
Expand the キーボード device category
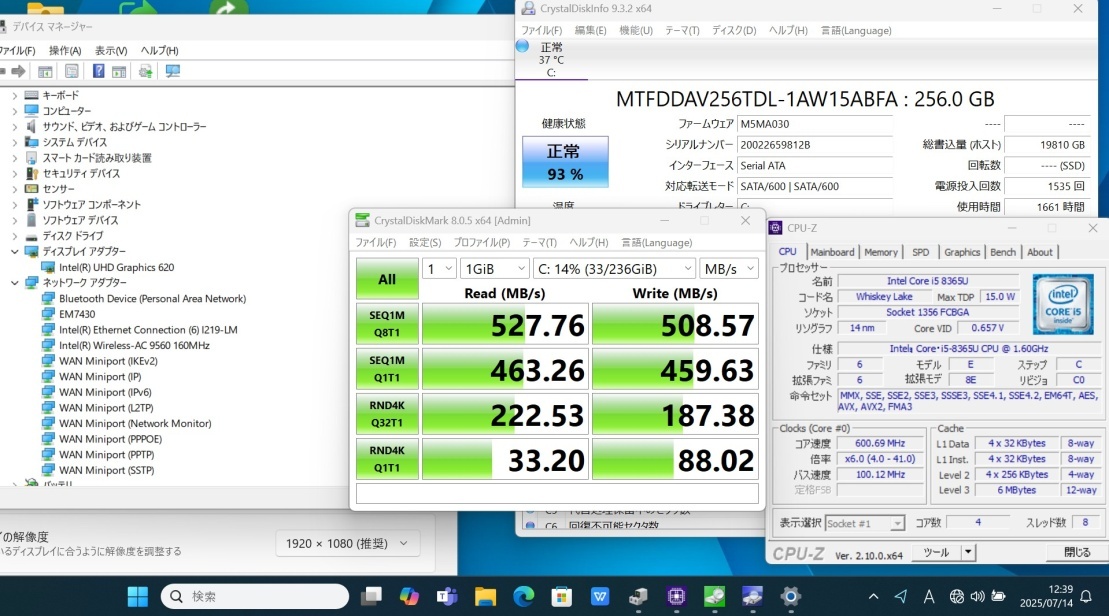click(14, 95)
